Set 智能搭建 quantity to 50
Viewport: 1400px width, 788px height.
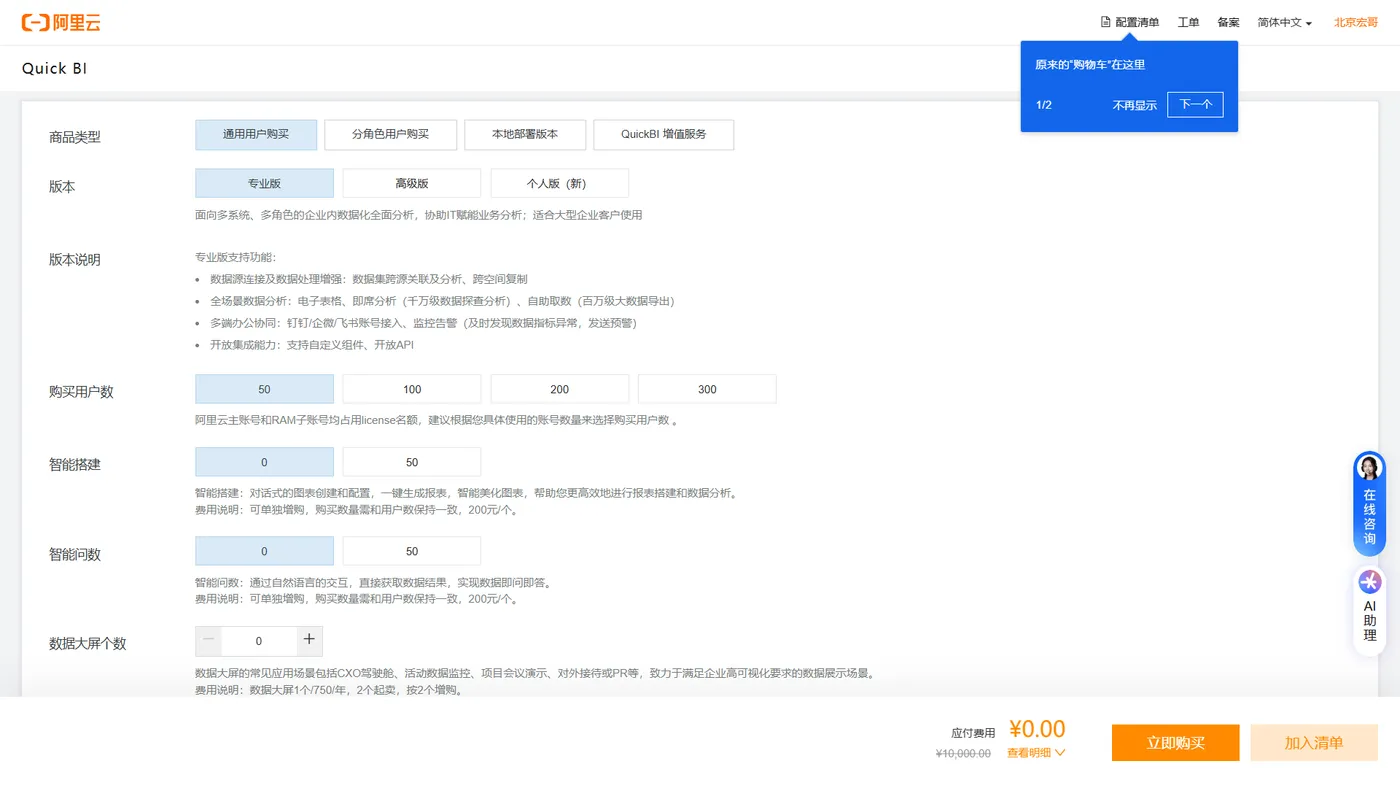412,462
